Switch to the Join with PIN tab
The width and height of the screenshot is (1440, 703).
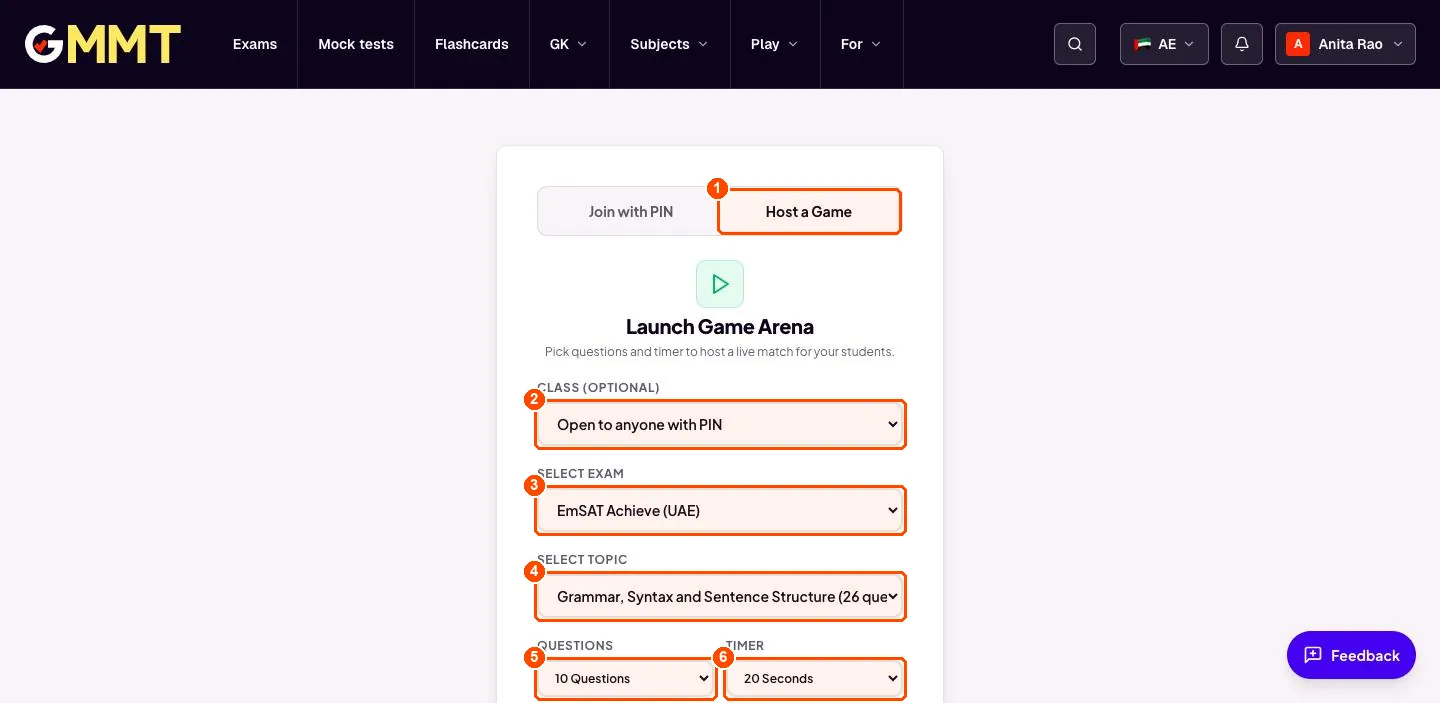pos(630,211)
